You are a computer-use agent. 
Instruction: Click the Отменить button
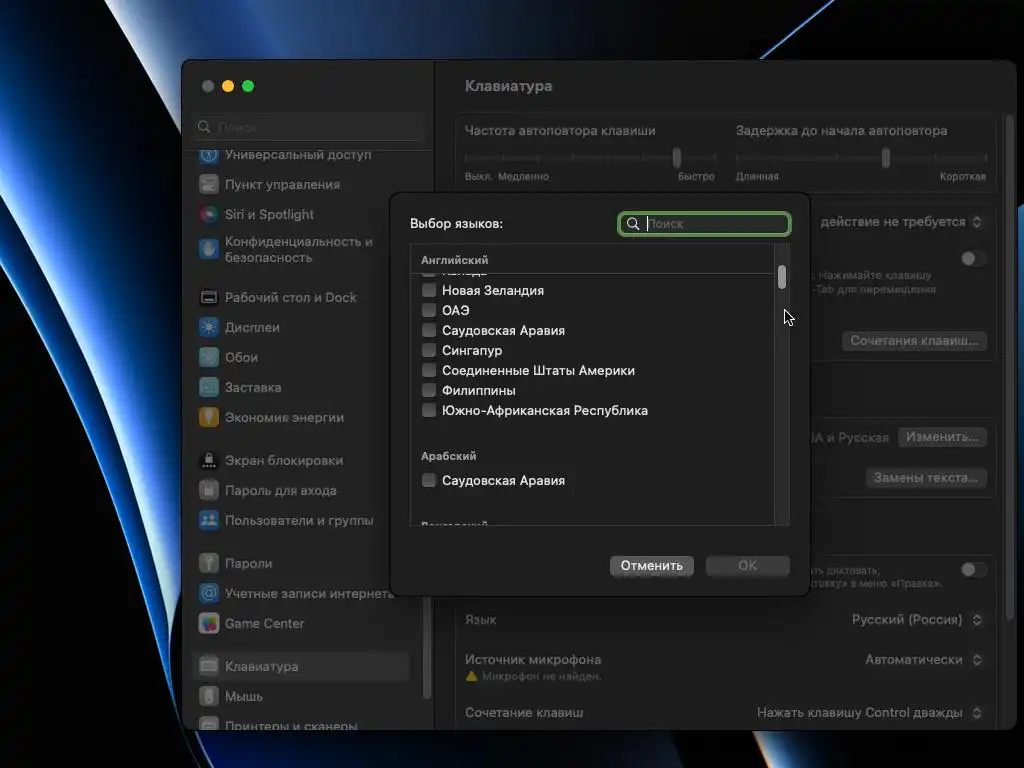tap(652, 566)
